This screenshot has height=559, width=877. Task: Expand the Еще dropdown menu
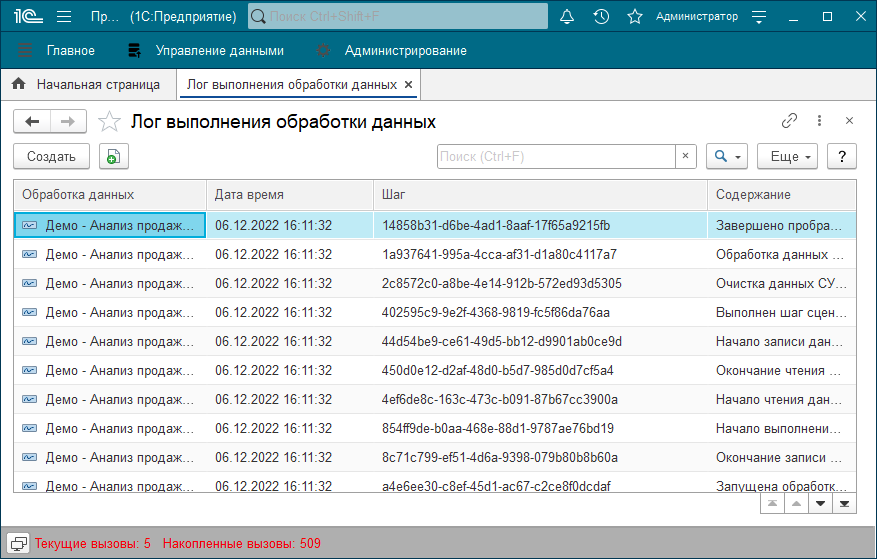click(788, 156)
